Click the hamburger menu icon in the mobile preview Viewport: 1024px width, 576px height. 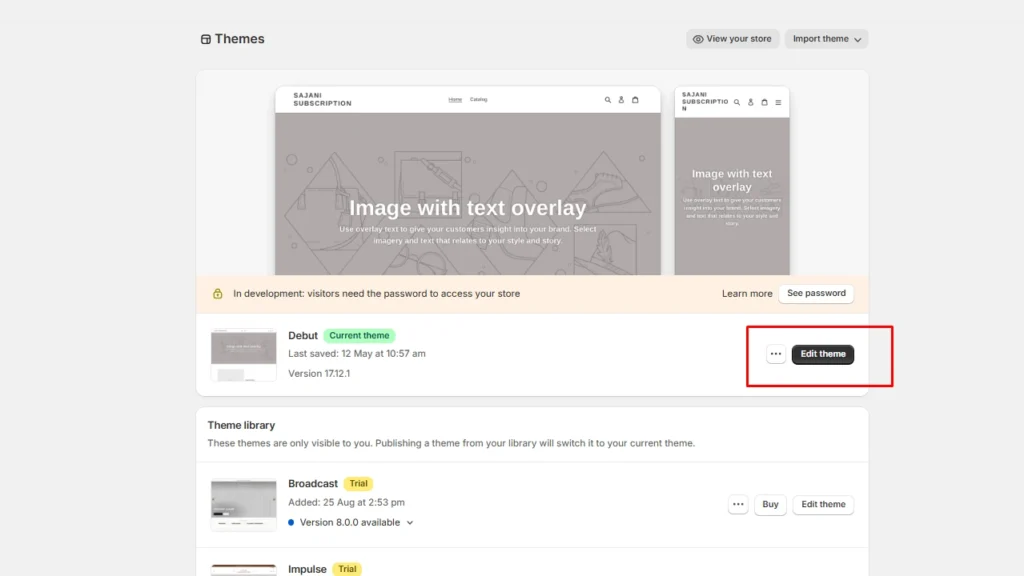click(778, 102)
